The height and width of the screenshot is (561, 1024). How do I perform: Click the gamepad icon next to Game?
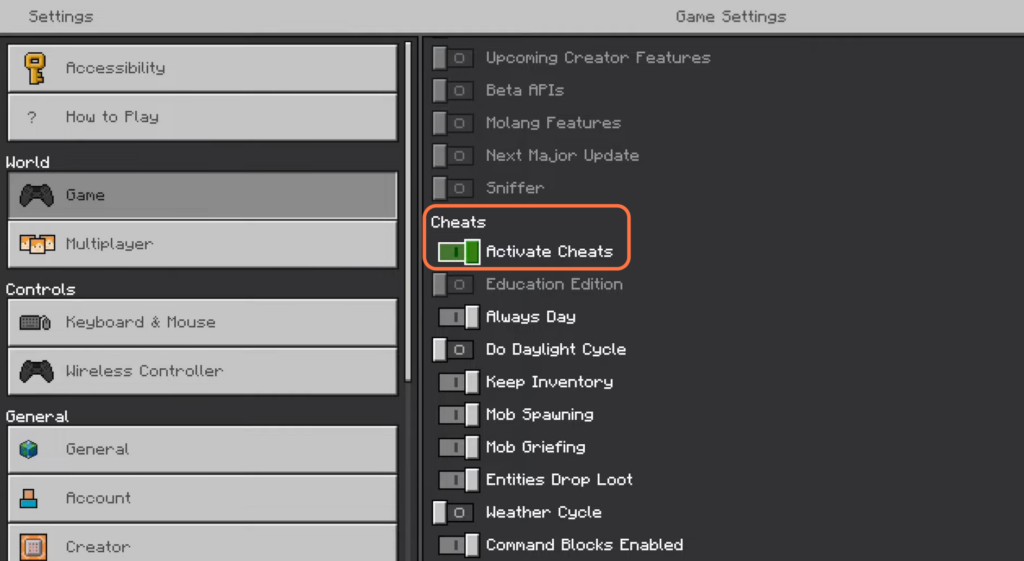pos(37,195)
